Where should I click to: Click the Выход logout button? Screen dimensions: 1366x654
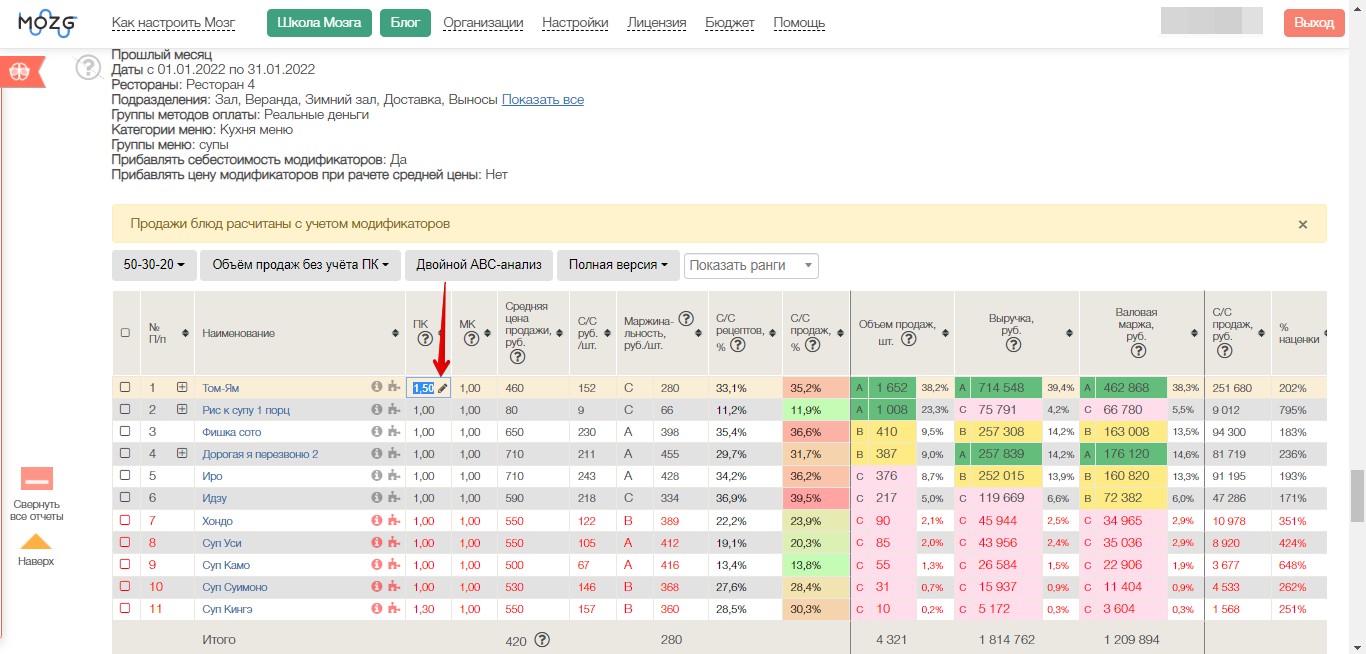point(1314,22)
